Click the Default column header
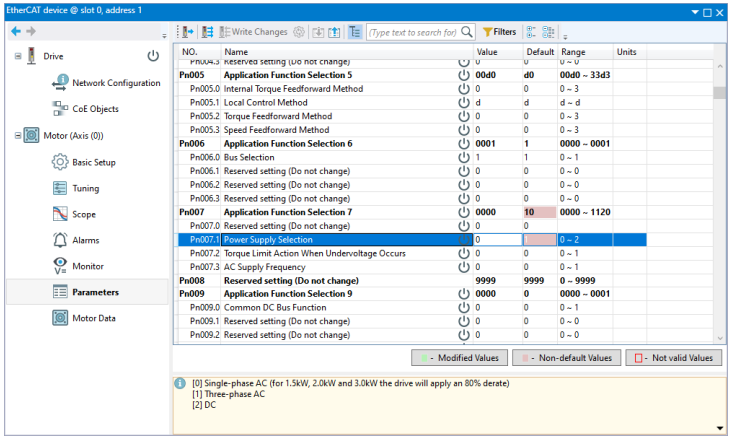 [540, 52]
